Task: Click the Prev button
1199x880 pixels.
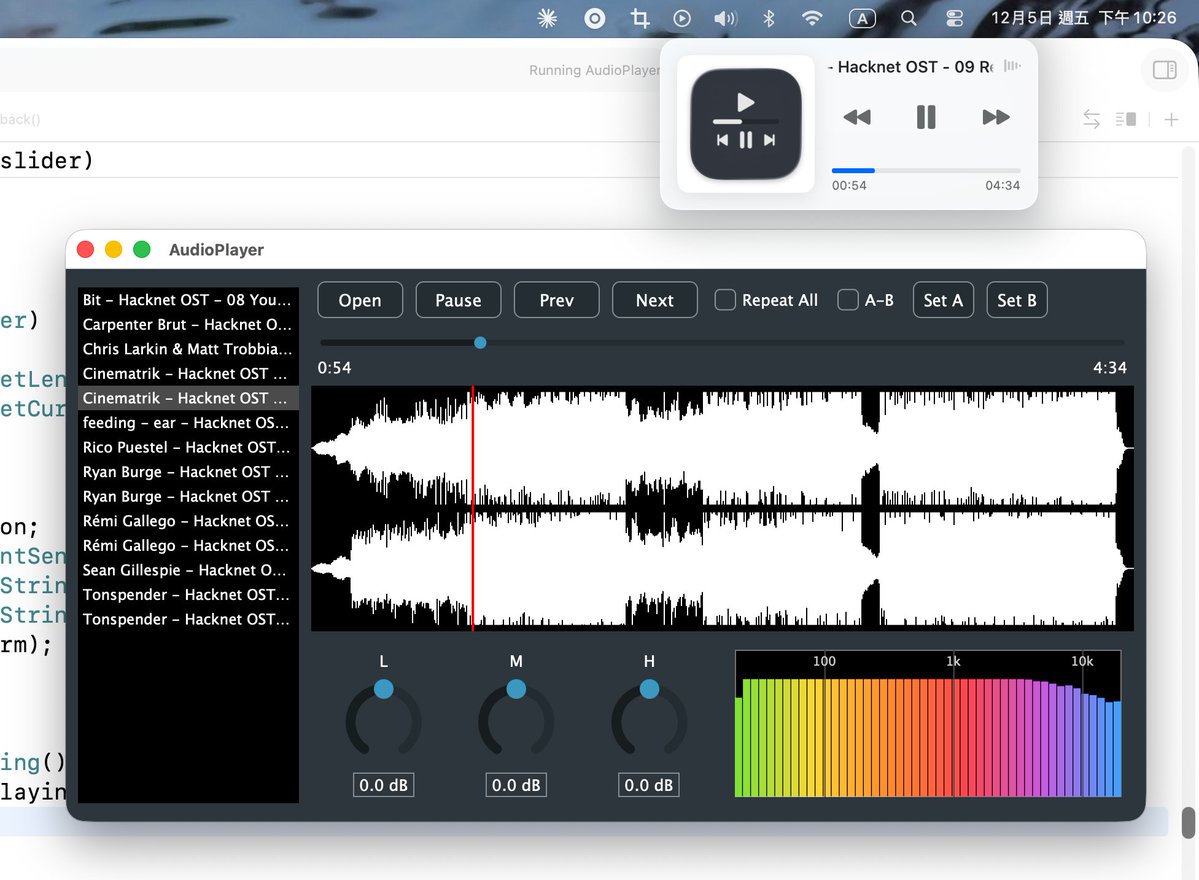Action: (557, 300)
